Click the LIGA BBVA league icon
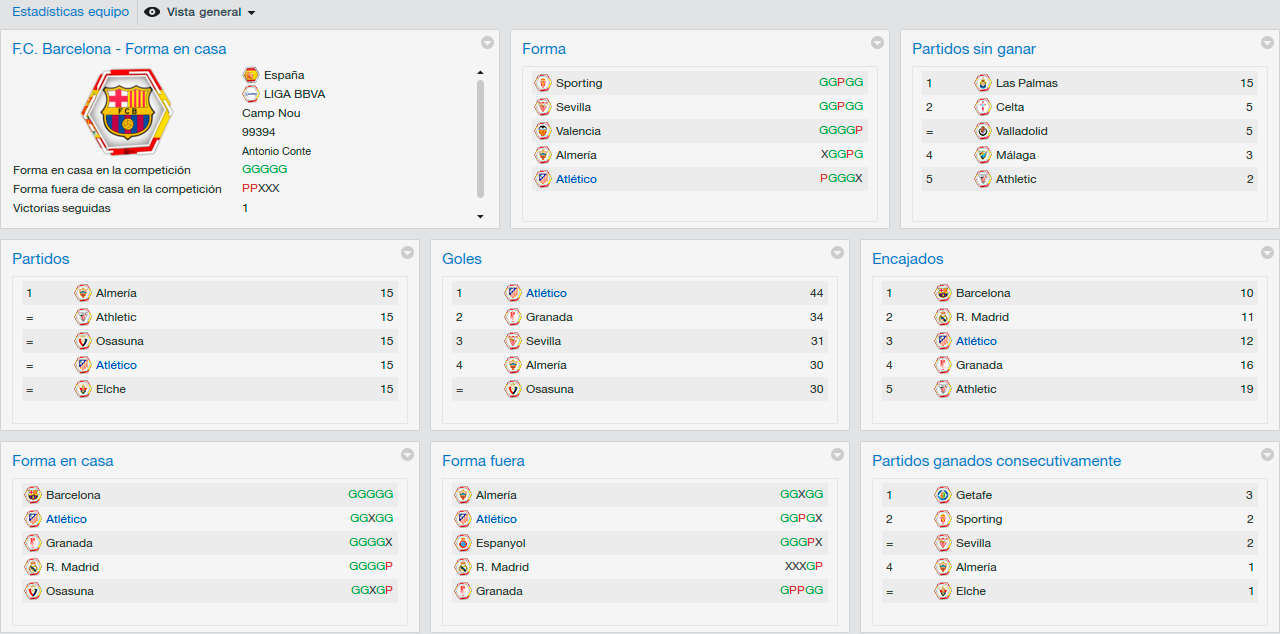This screenshot has width=1280, height=634. tap(251, 94)
